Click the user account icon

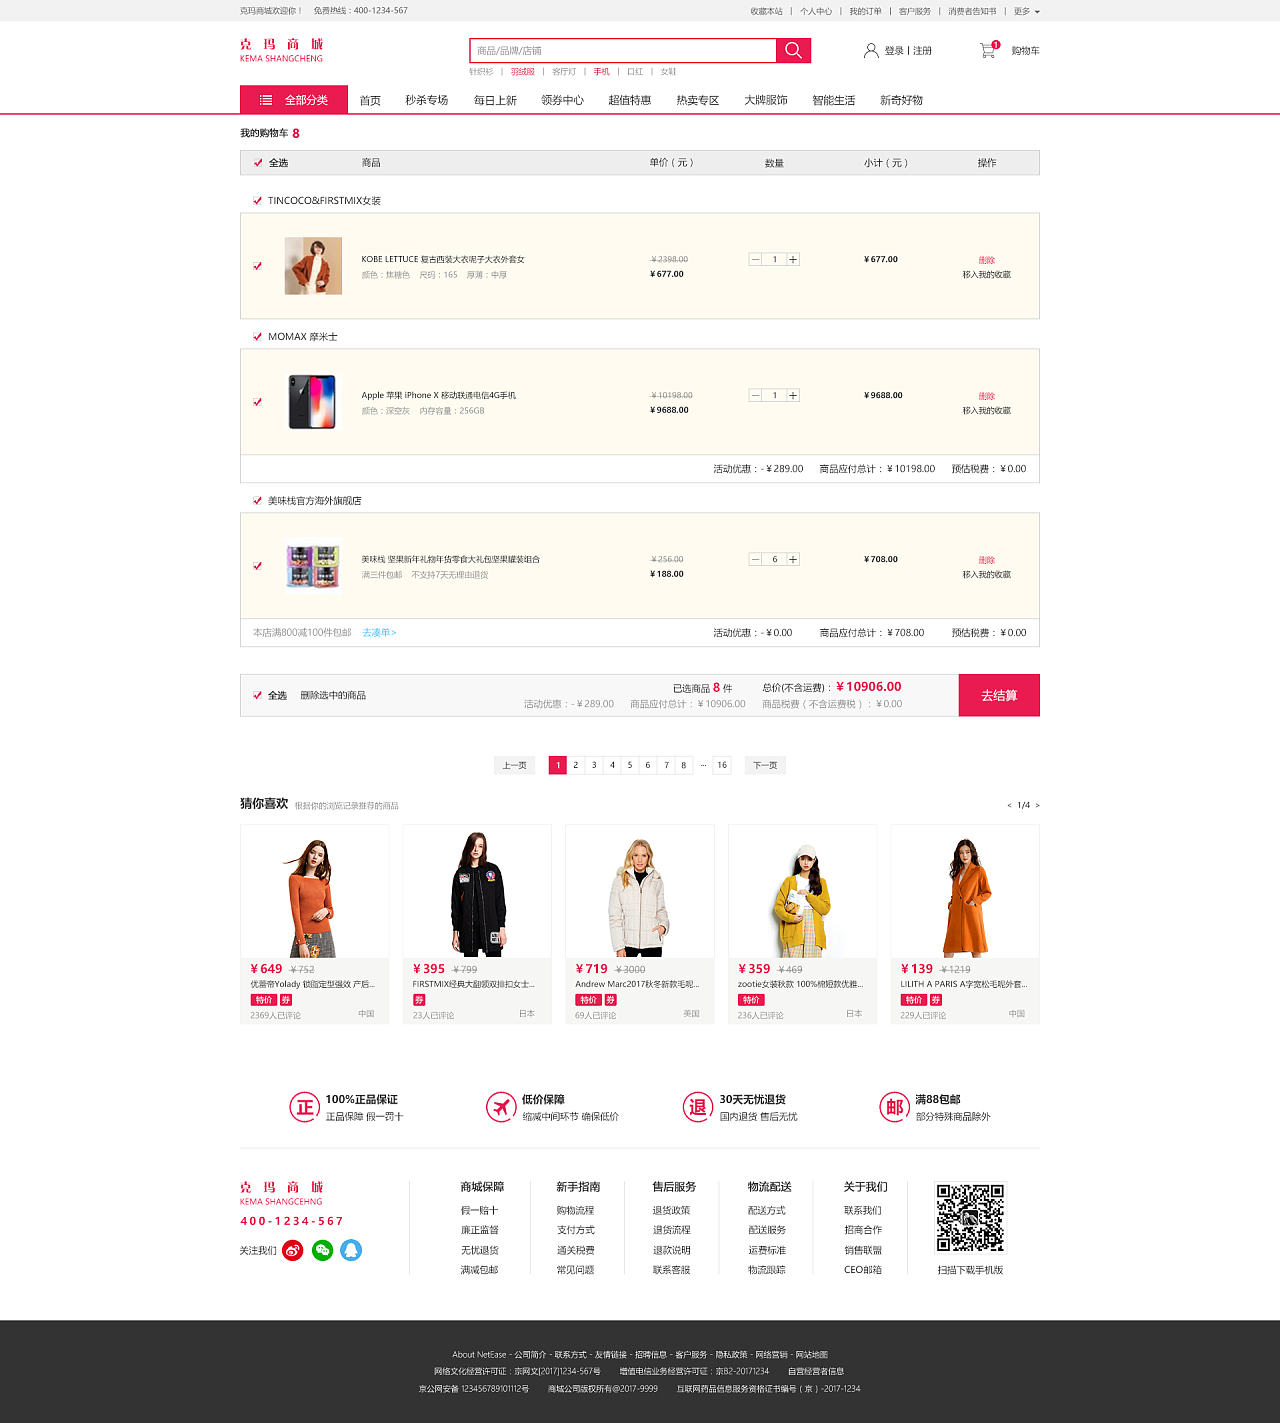871,50
